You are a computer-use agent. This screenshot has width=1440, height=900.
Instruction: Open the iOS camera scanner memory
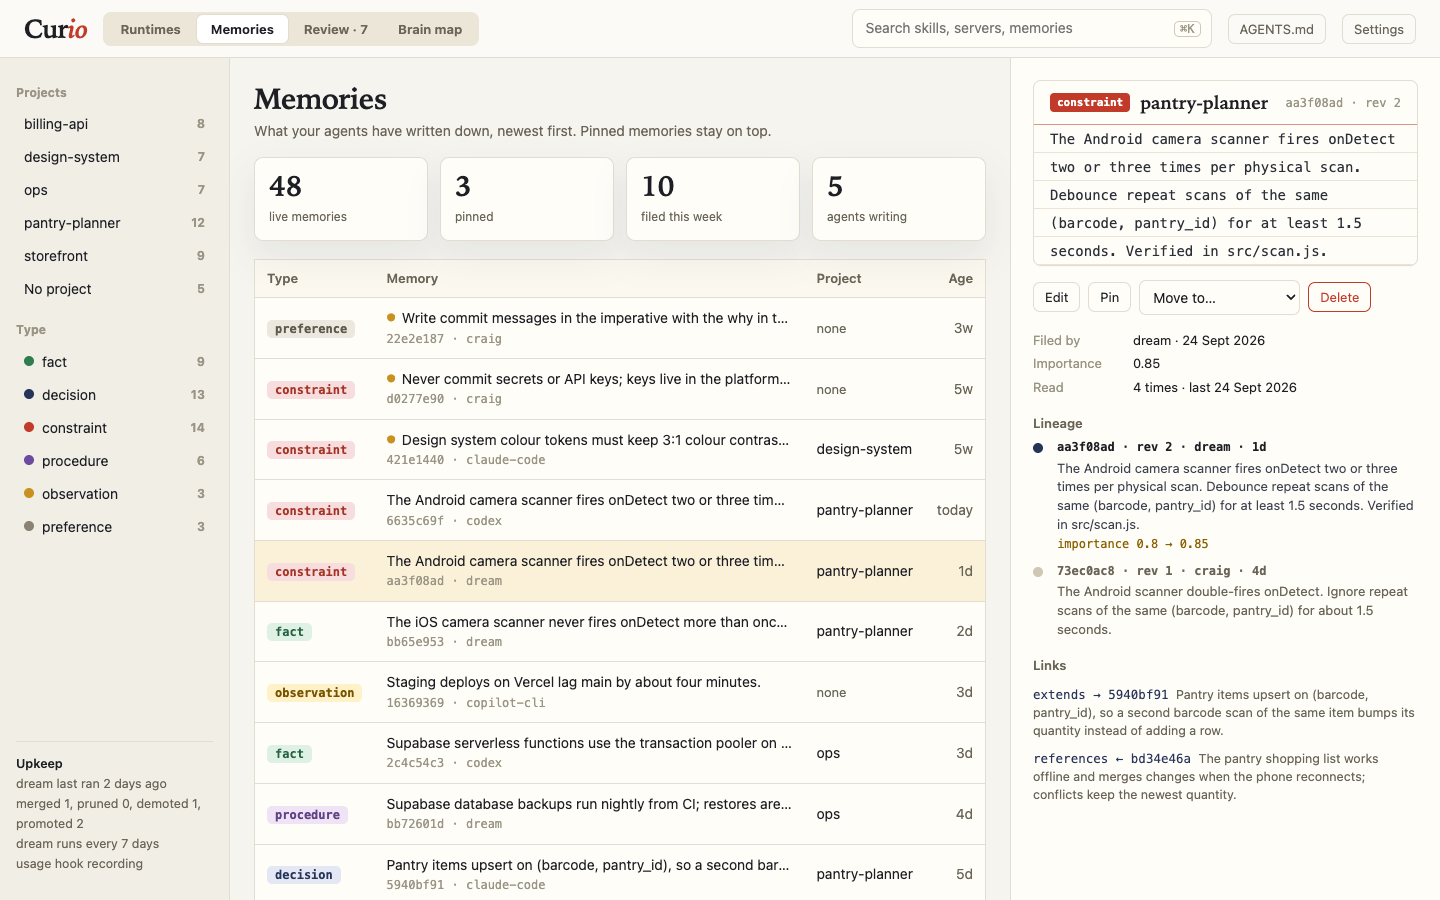point(620,632)
